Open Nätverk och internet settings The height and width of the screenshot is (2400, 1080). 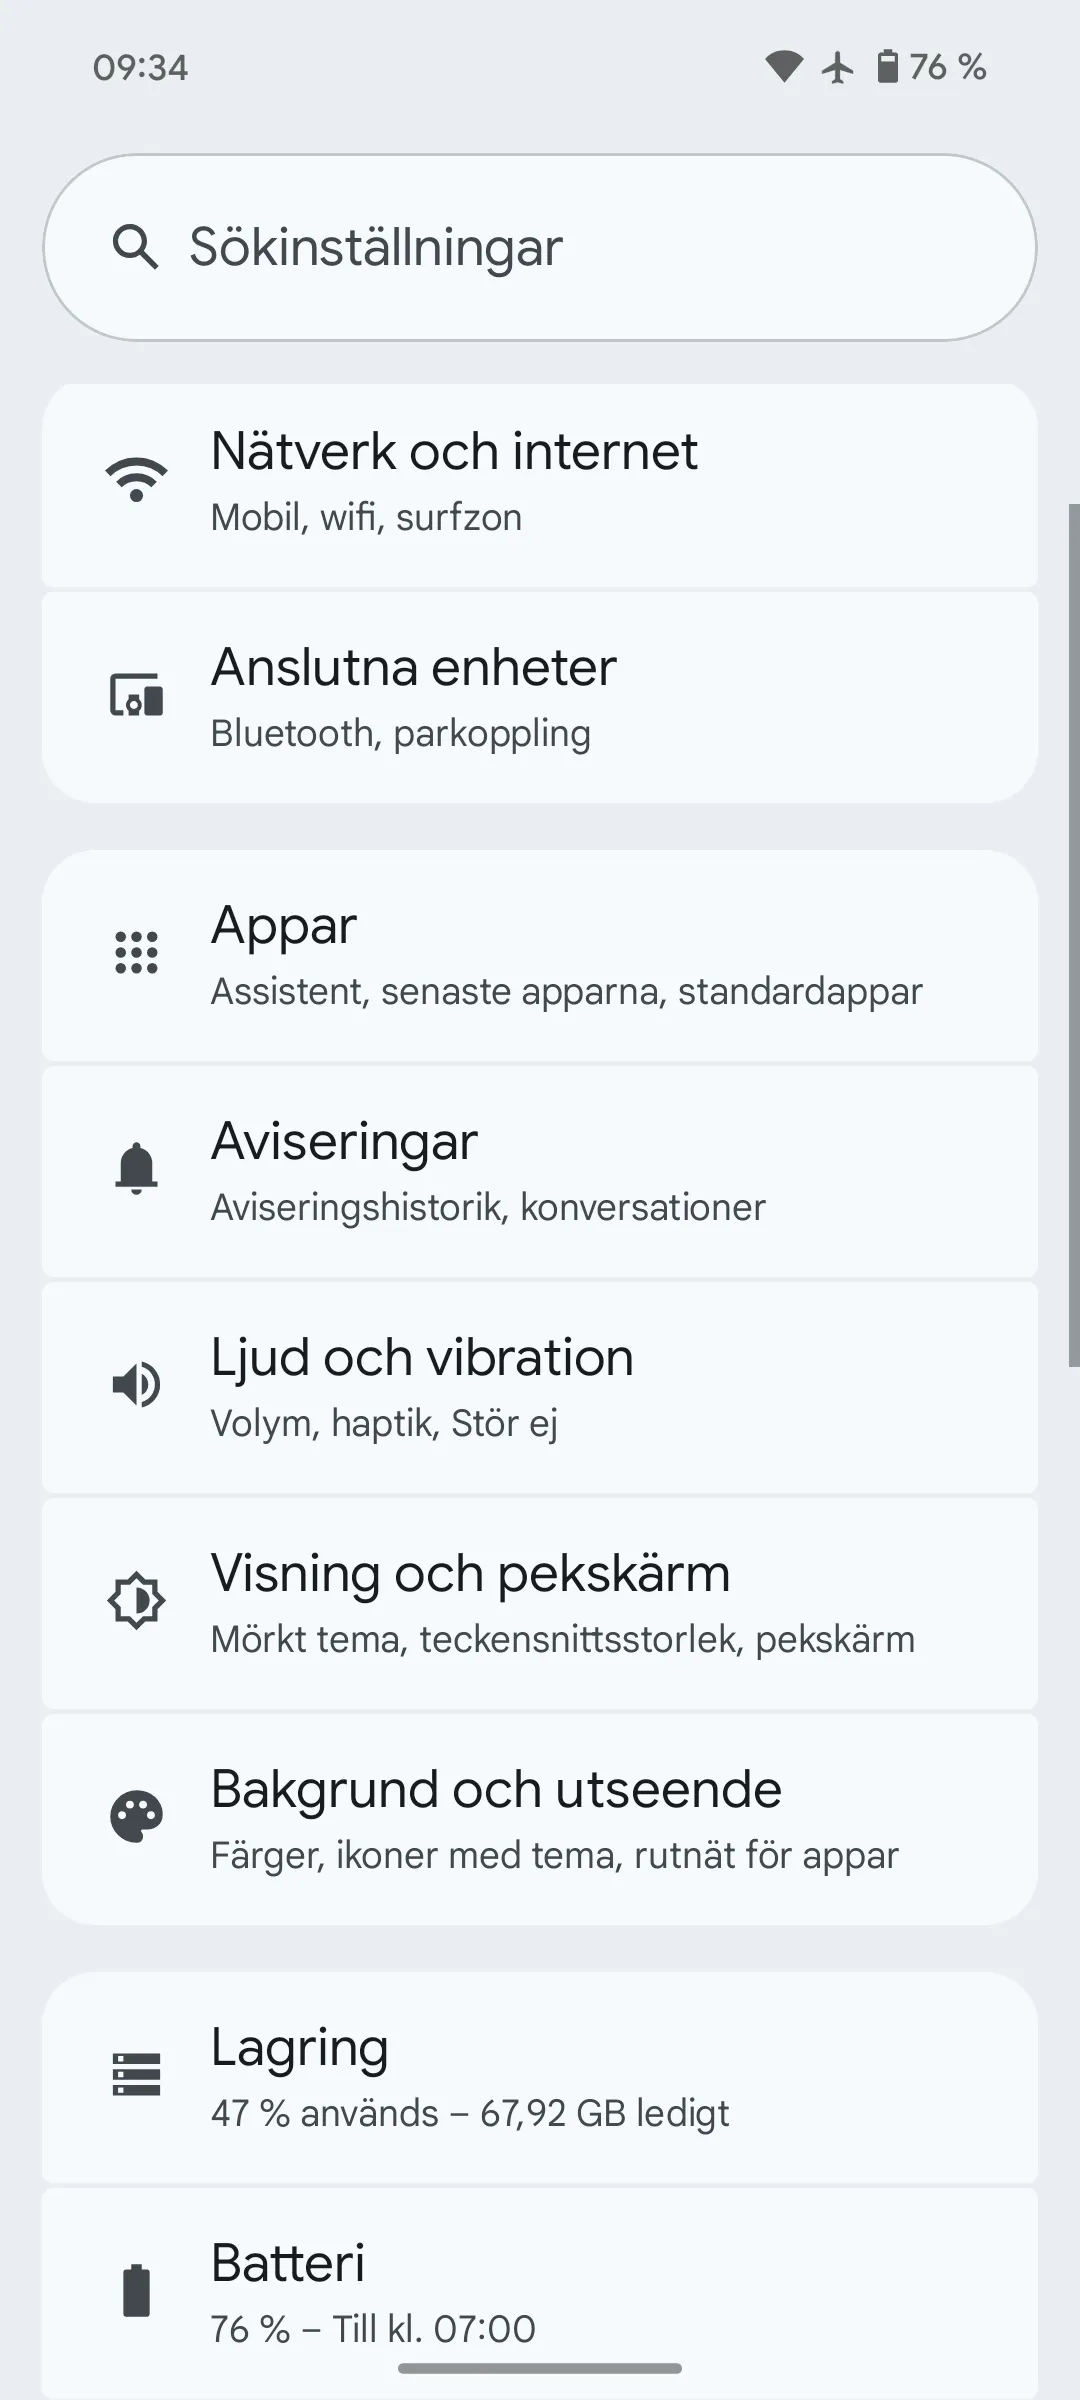tap(540, 484)
